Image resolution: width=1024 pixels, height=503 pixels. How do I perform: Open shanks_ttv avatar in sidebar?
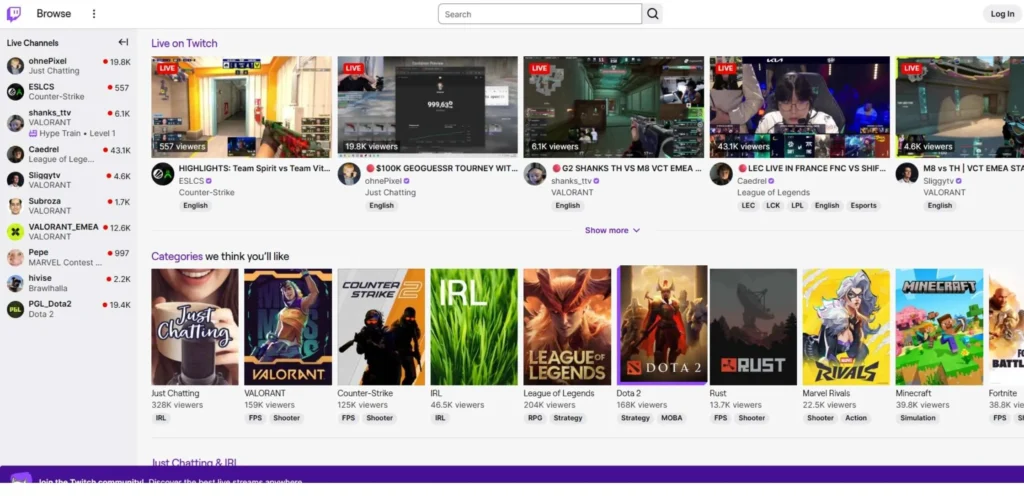[16, 123]
